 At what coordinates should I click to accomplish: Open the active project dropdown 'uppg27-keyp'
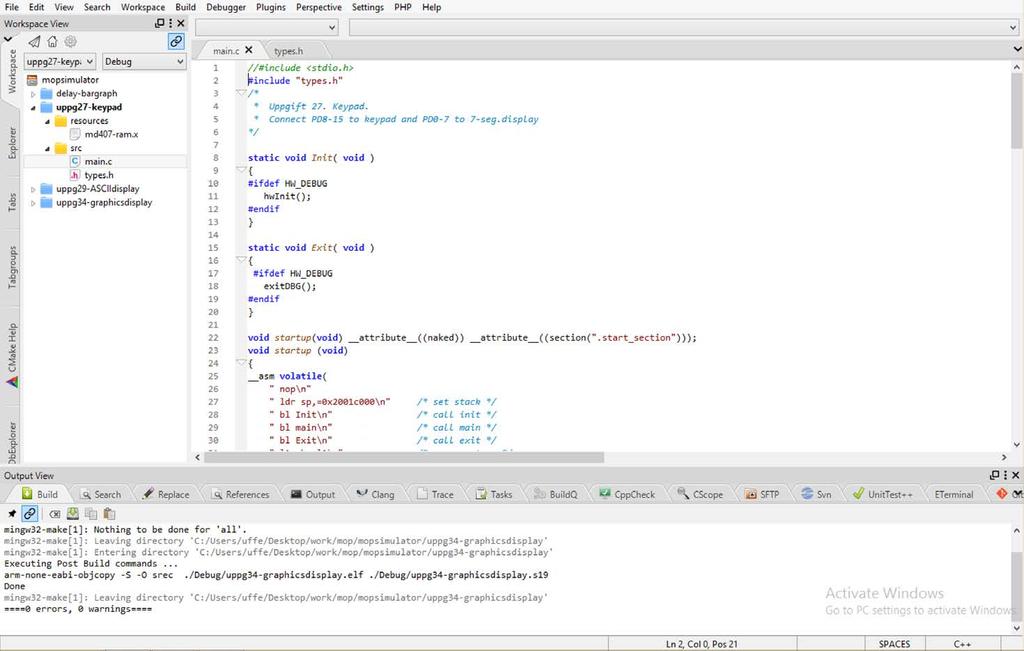(60, 61)
